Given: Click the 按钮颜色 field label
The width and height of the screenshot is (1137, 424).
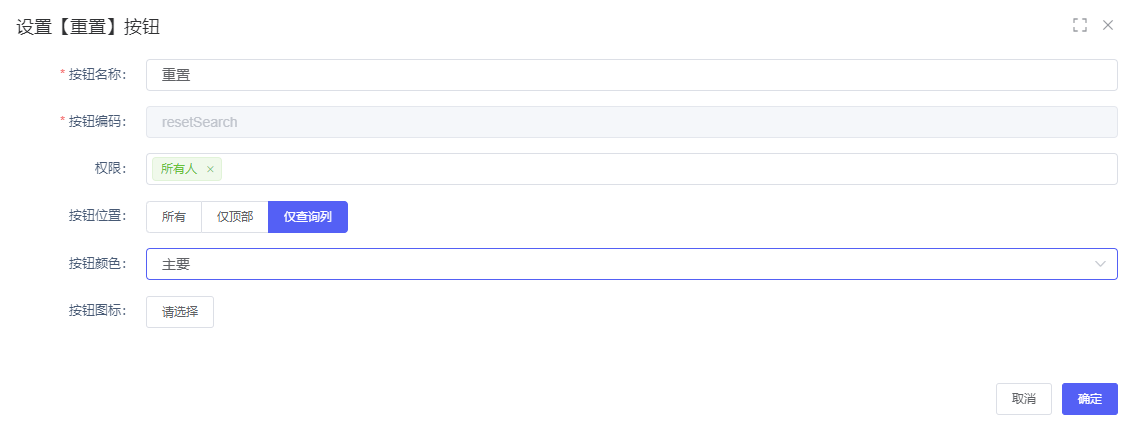Looking at the screenshot, I should click(x=96, y=264).
